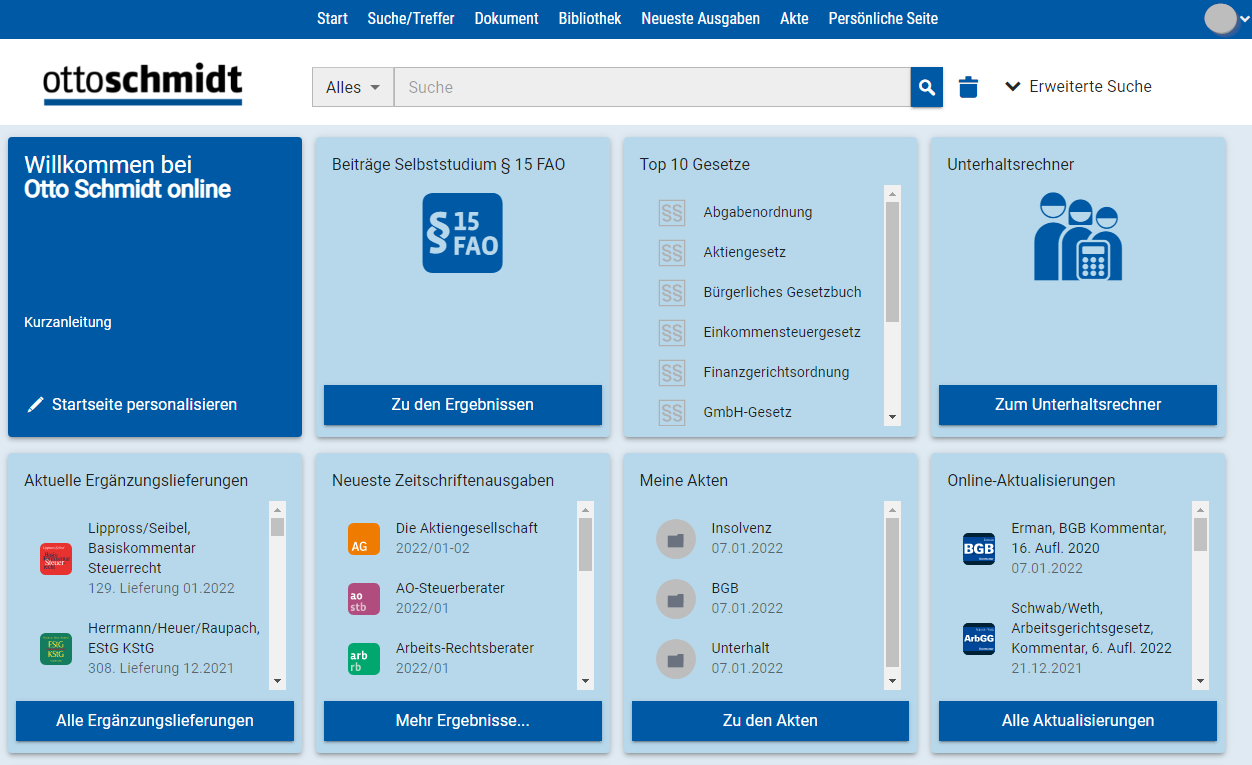Click paragraph icon next to Einkommensteuergesetz
Image resolution: width=1252 pixels, height=765 pixels.
pyautogui.click(x=672, y=332)
